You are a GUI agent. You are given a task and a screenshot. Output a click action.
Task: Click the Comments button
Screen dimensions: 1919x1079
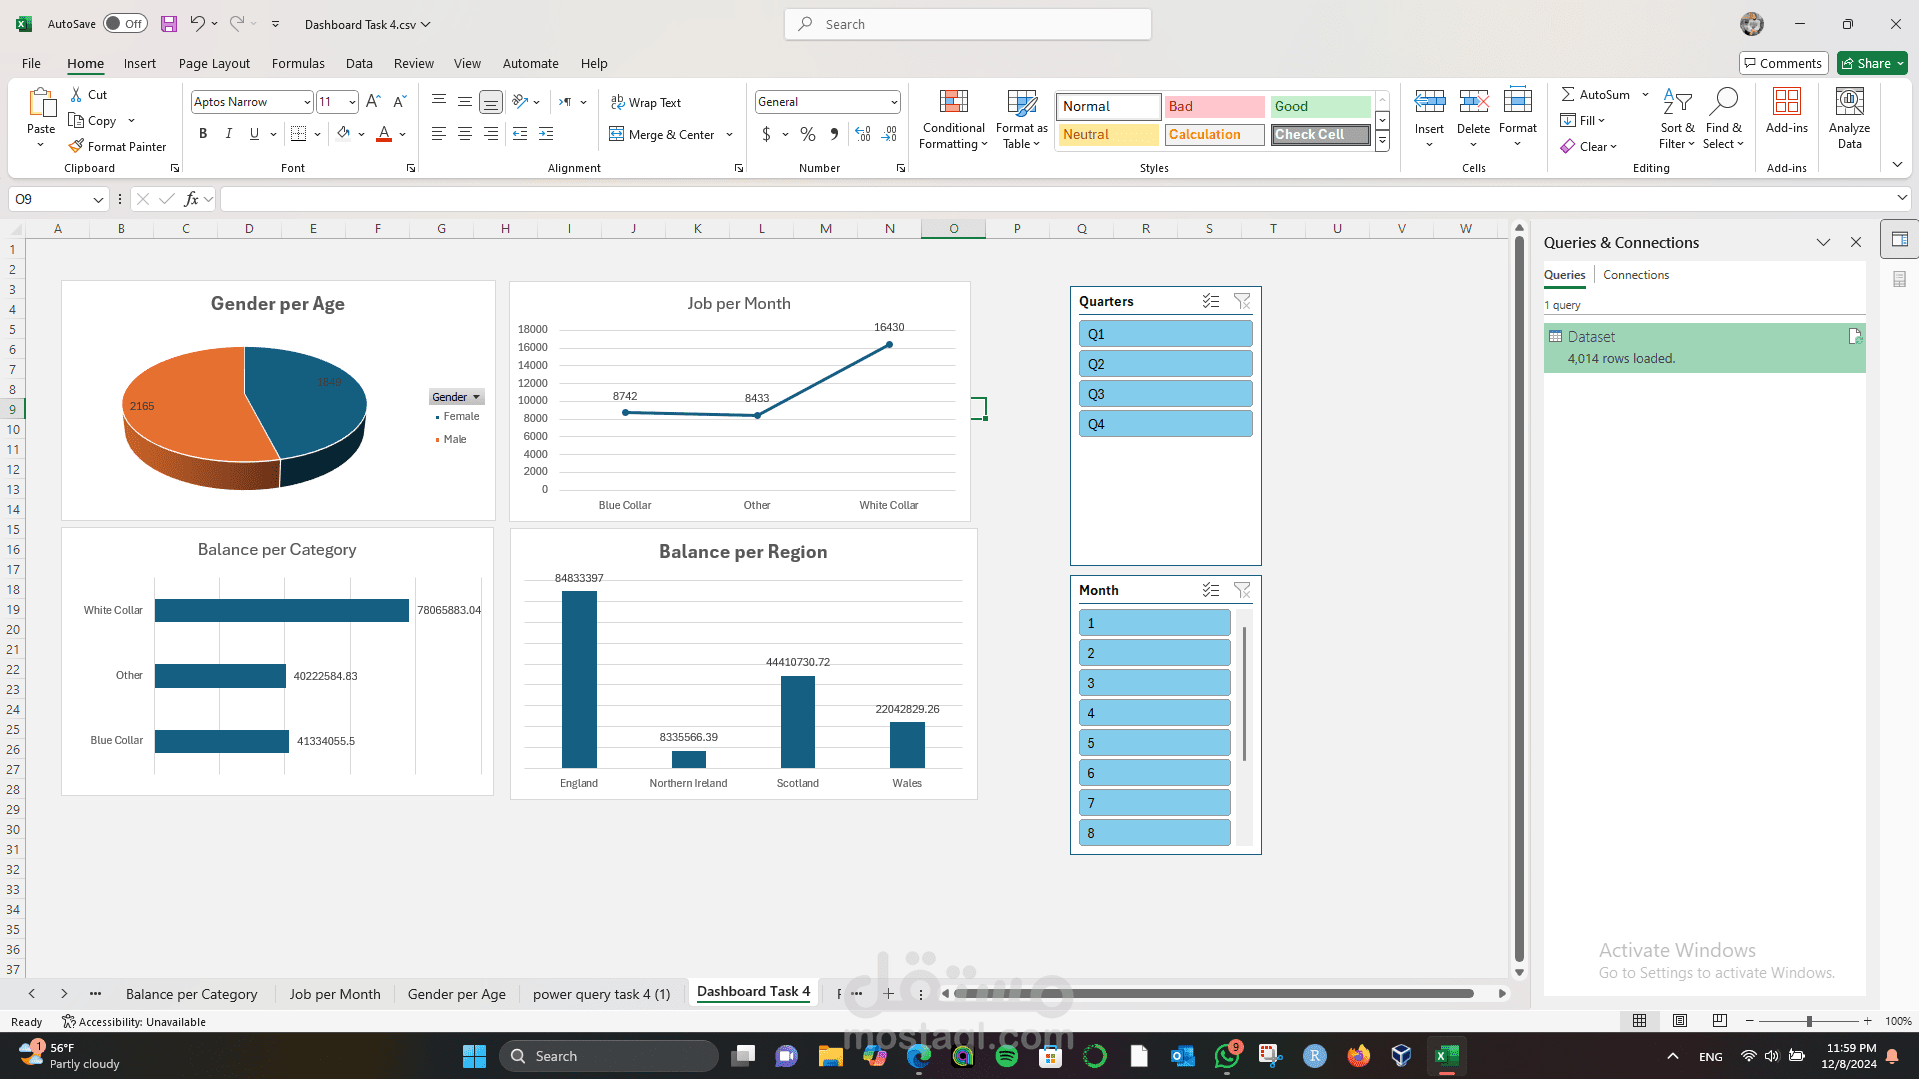pos(1784,63)
